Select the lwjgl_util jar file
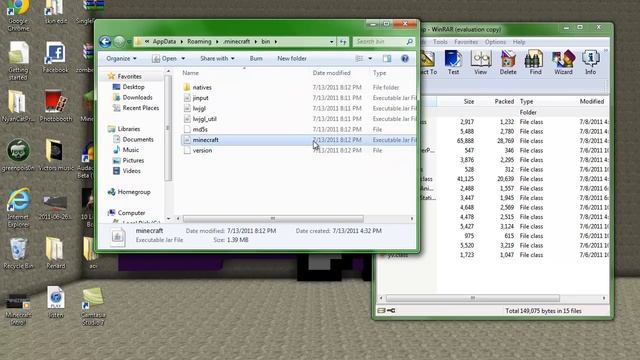Screen dimensions: 640x360 [x=200, y=119]
